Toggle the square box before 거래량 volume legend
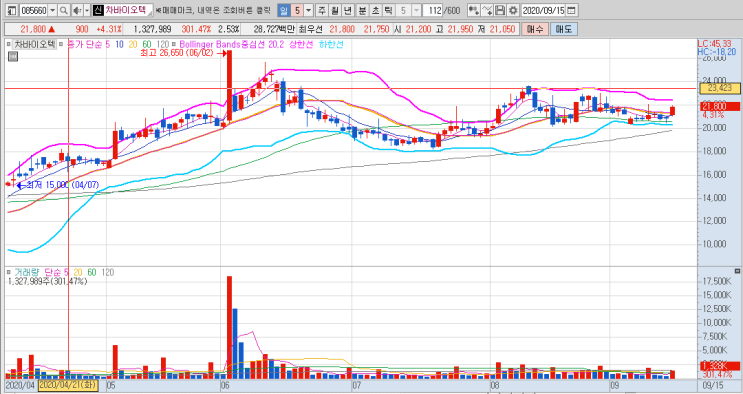 [x=9, y=272]
